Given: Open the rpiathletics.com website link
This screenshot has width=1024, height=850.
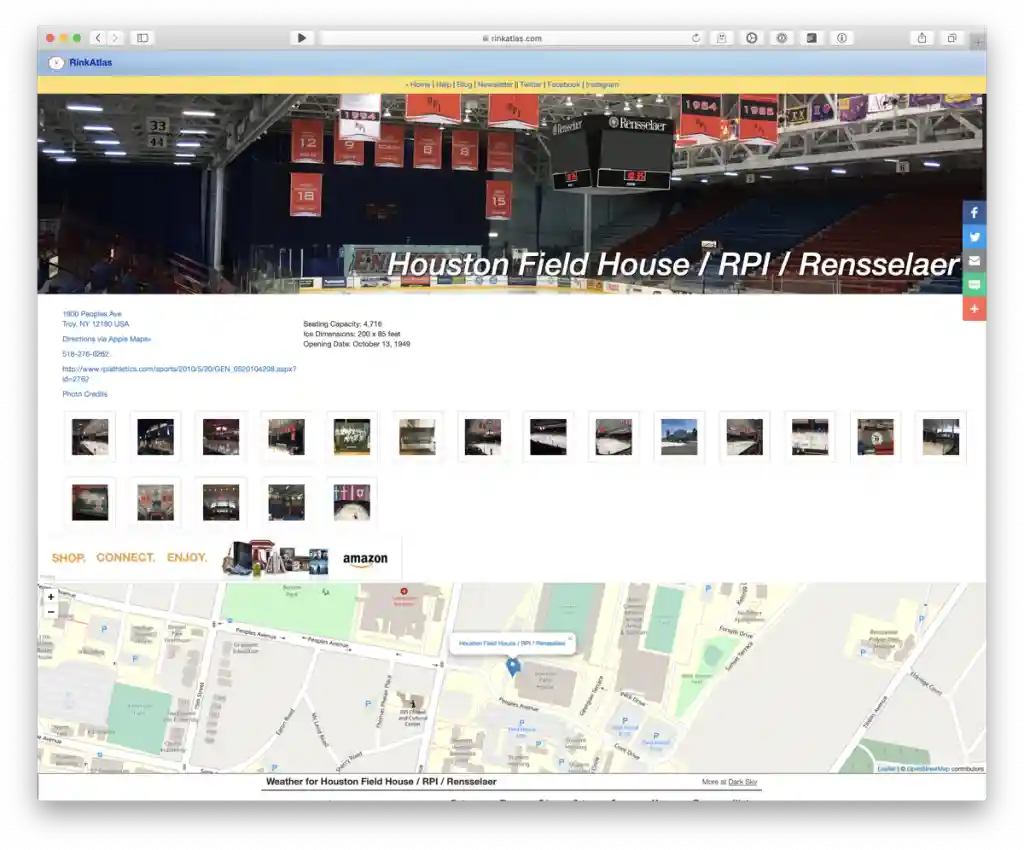Looking at the screenshot, I should coord(179,373).
